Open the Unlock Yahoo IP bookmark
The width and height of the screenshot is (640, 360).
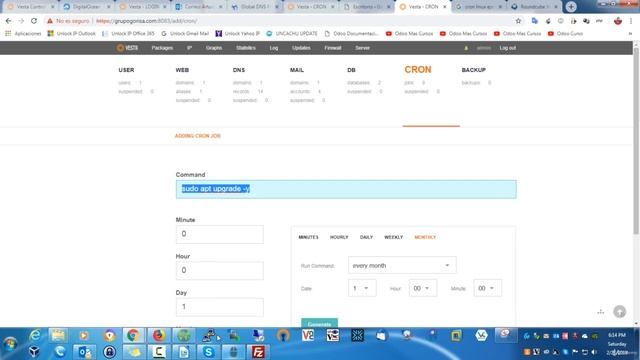238,33
